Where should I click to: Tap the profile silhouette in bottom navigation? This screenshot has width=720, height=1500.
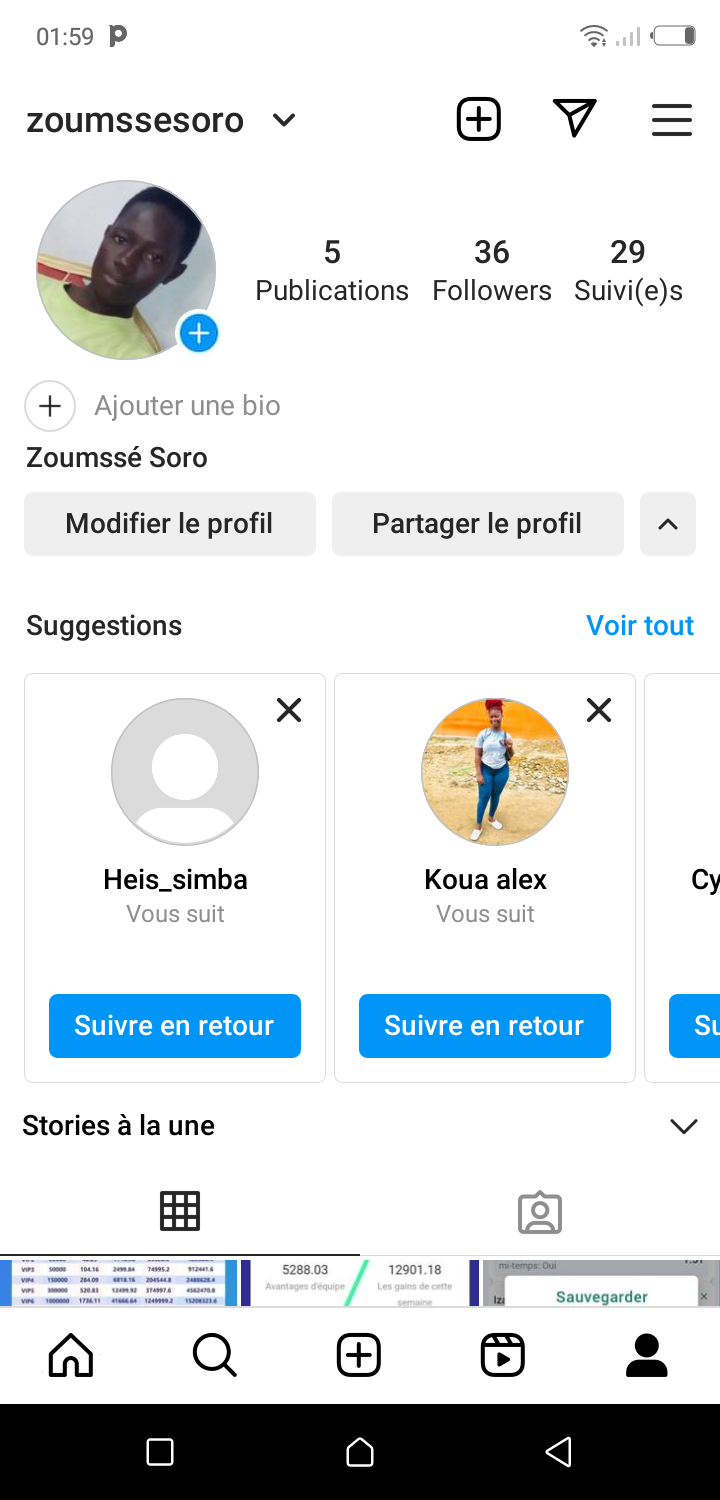point(646,1356)
